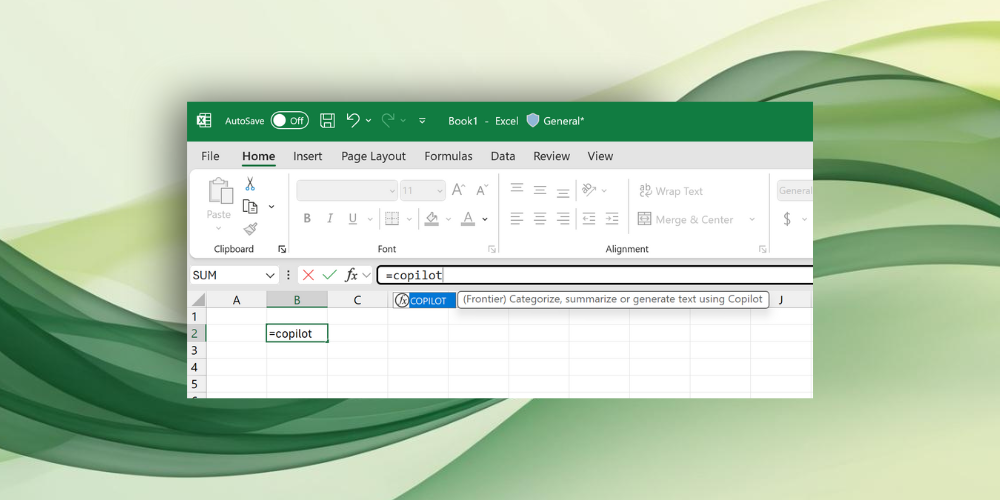
Task: Open the Fill Color dropdown arrow
Action: tap(448, 219)
